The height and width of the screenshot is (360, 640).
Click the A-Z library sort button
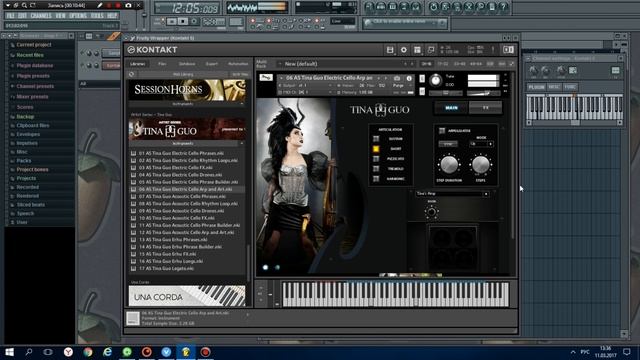coord(240,74)
